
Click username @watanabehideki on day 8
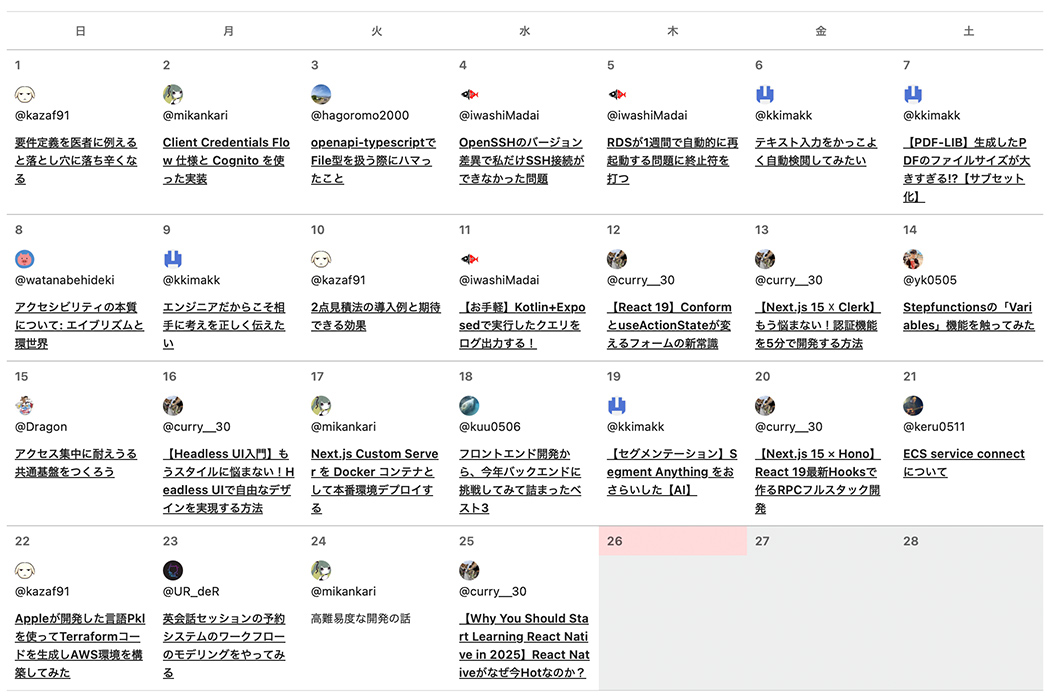click(x=64, y=280)
